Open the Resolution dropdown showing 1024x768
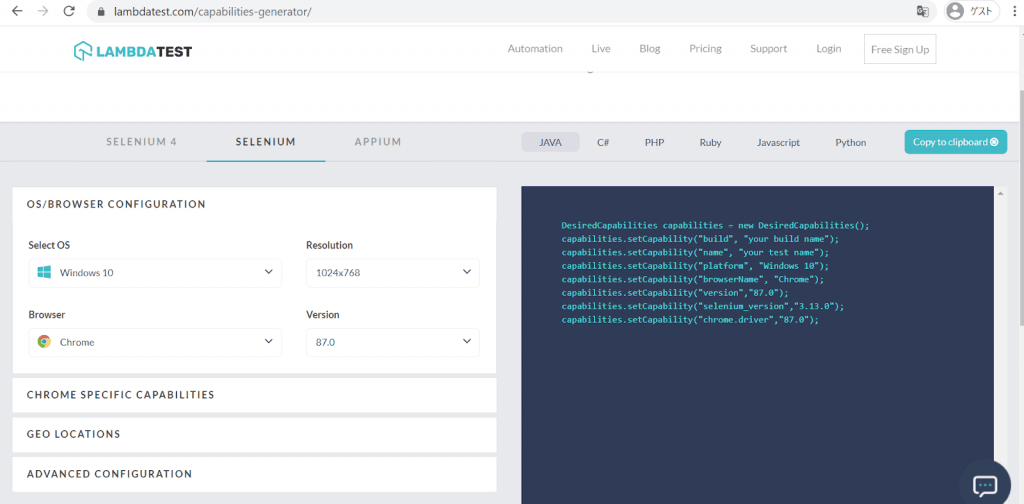1024x504 pixels. [392, 272]
